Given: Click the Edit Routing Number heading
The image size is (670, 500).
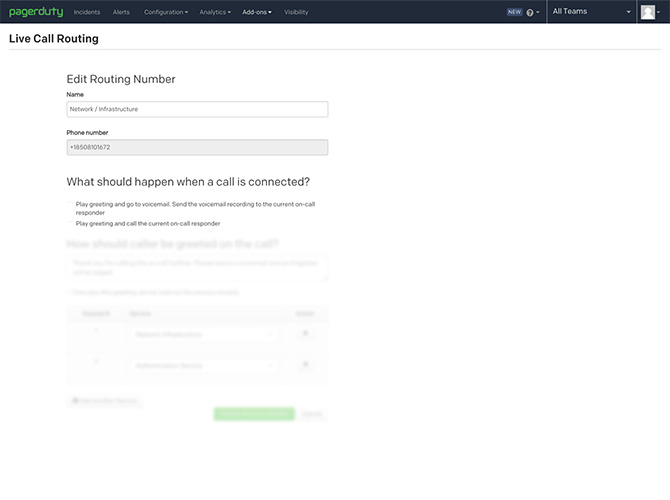Looking at the screenshot, I should 121,79.
